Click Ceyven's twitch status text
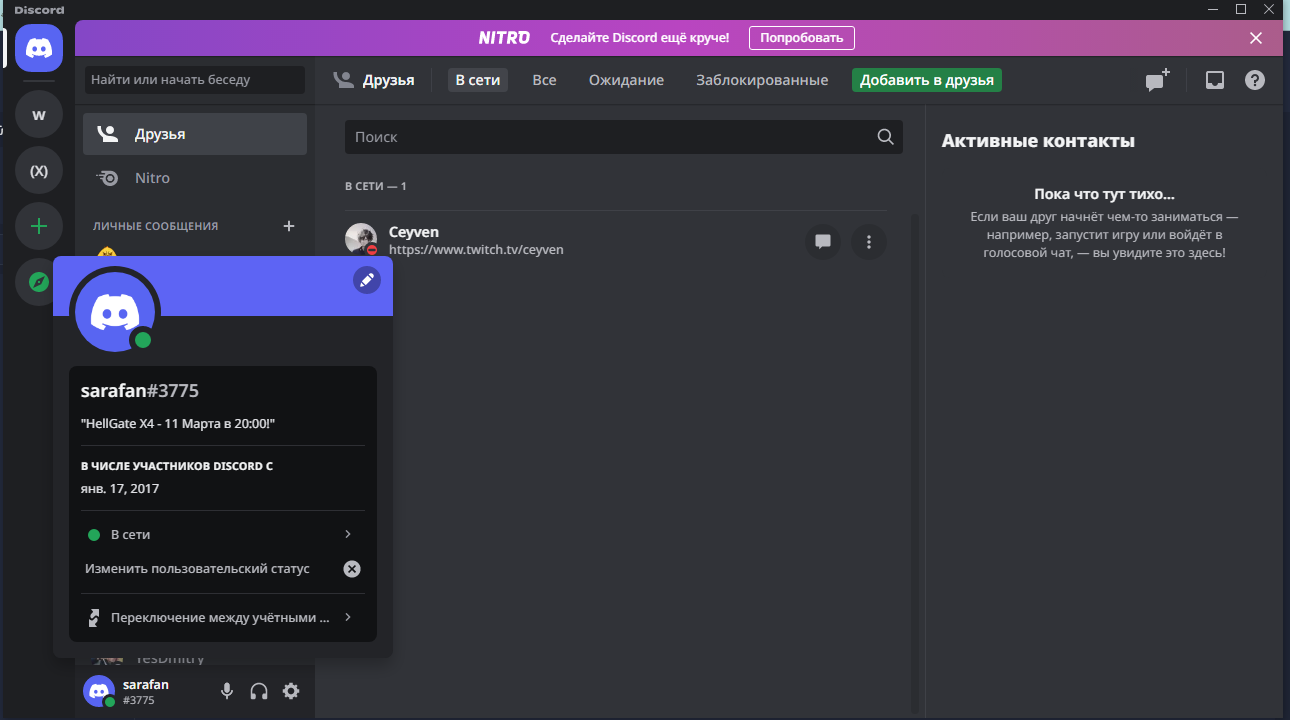Screen dimensions: 1290x720 click(x=476, y=250)
